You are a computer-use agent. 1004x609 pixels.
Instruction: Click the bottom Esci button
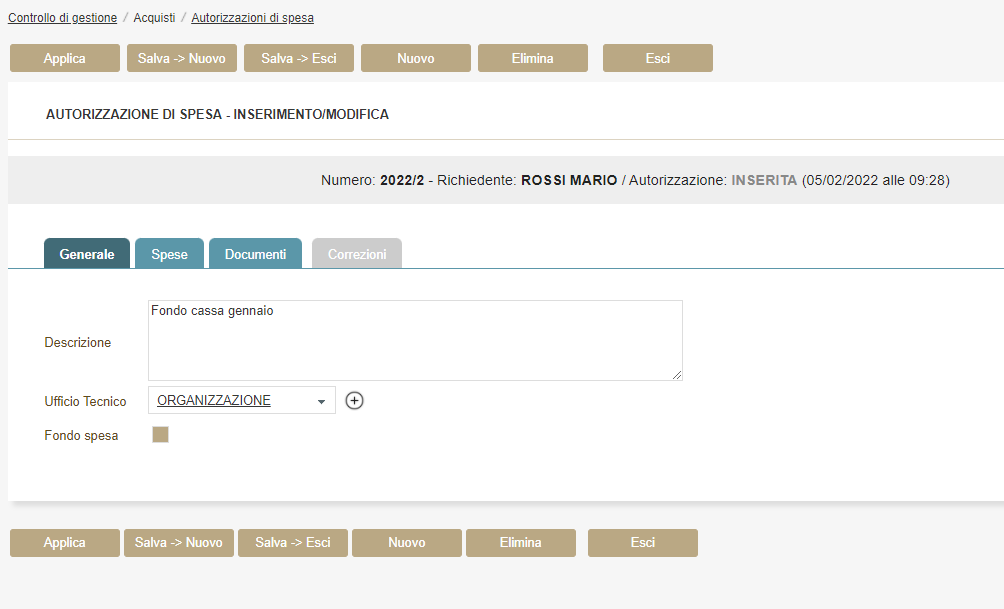pos(643,543)
